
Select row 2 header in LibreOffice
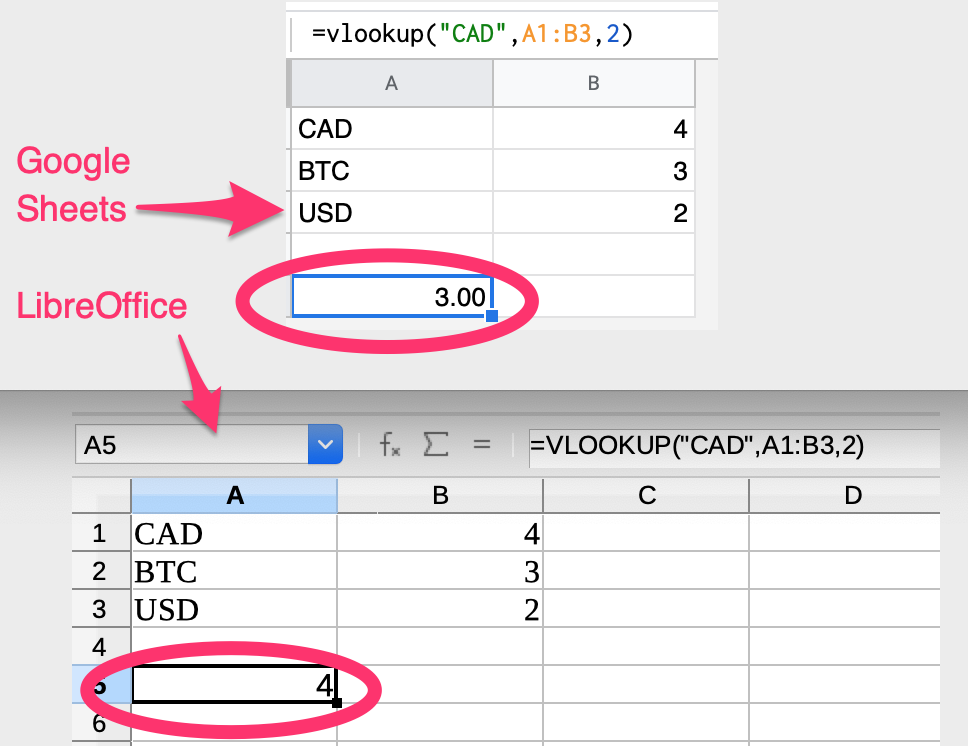101,571
